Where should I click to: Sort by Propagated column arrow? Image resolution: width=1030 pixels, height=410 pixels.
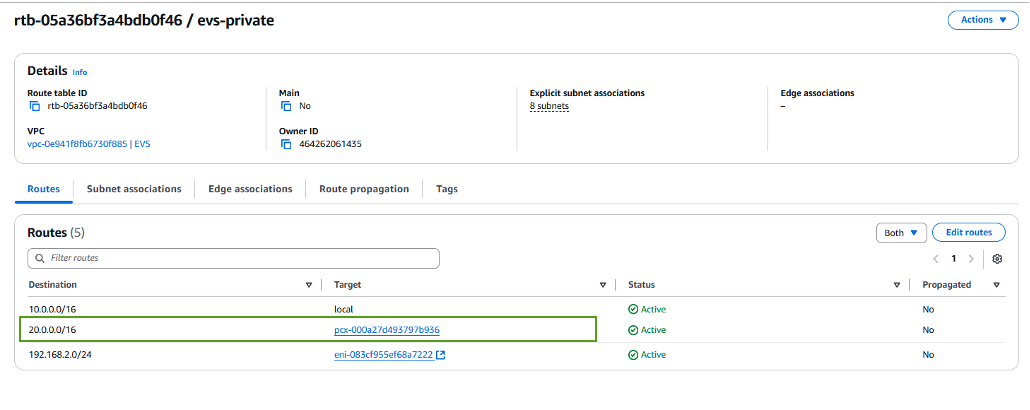(x=997, y=285)
